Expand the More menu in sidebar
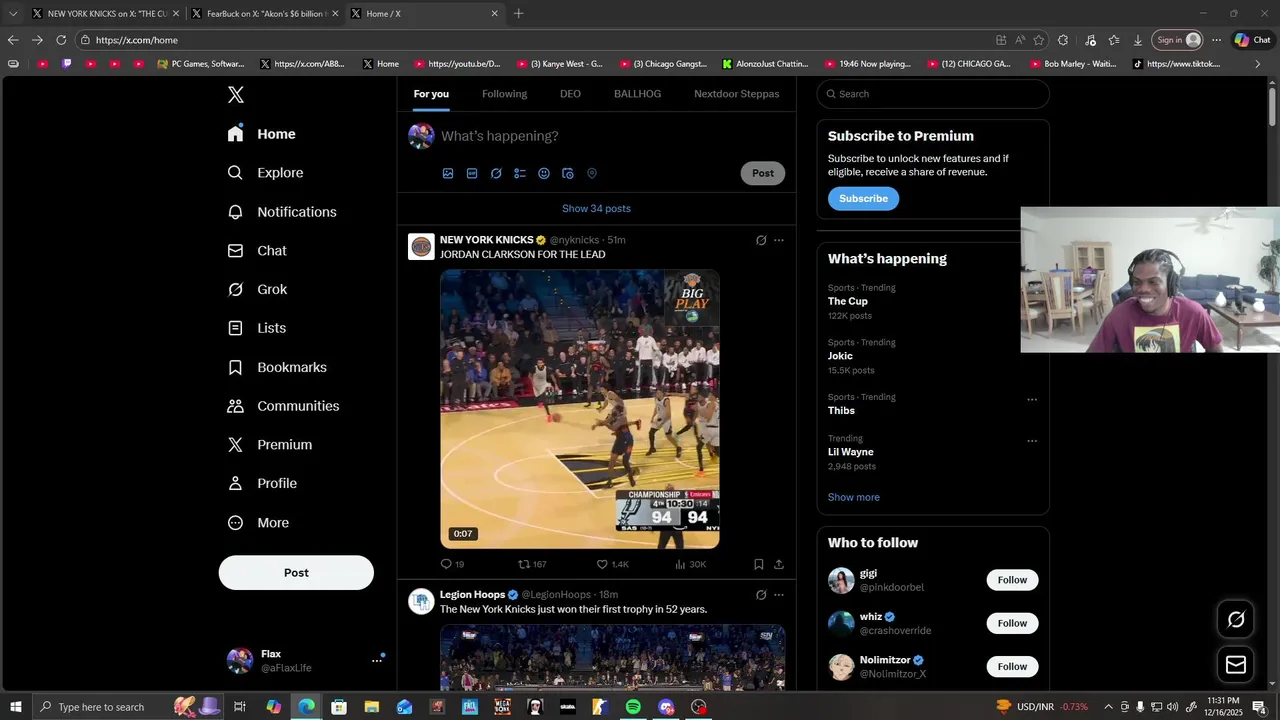 coord(259,523)
